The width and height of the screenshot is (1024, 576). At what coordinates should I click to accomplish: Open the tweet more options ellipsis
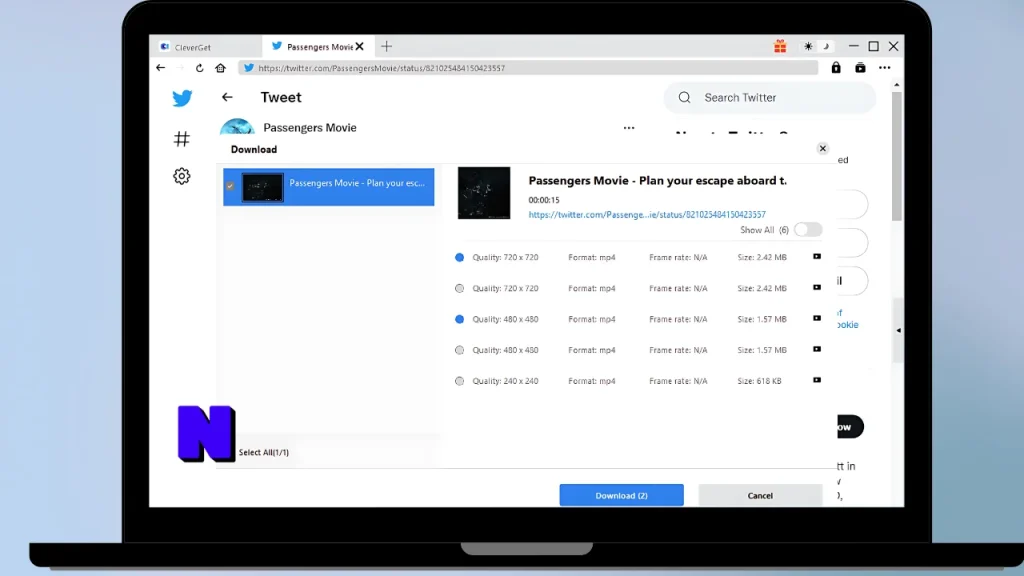coord(629,128)
